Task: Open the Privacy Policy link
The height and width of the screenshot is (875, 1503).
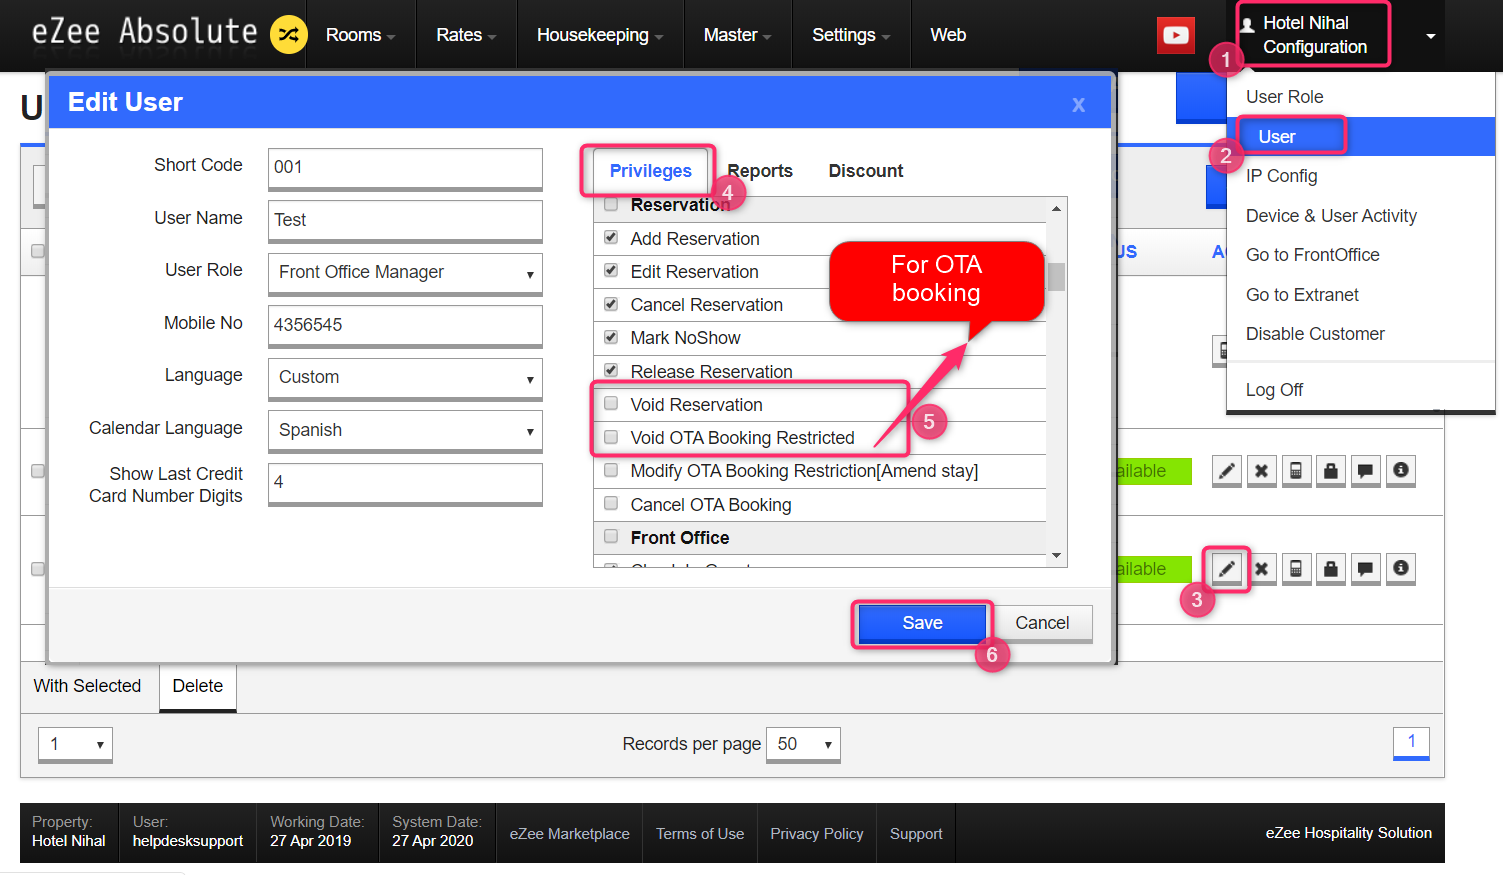Action: (817, 834)
